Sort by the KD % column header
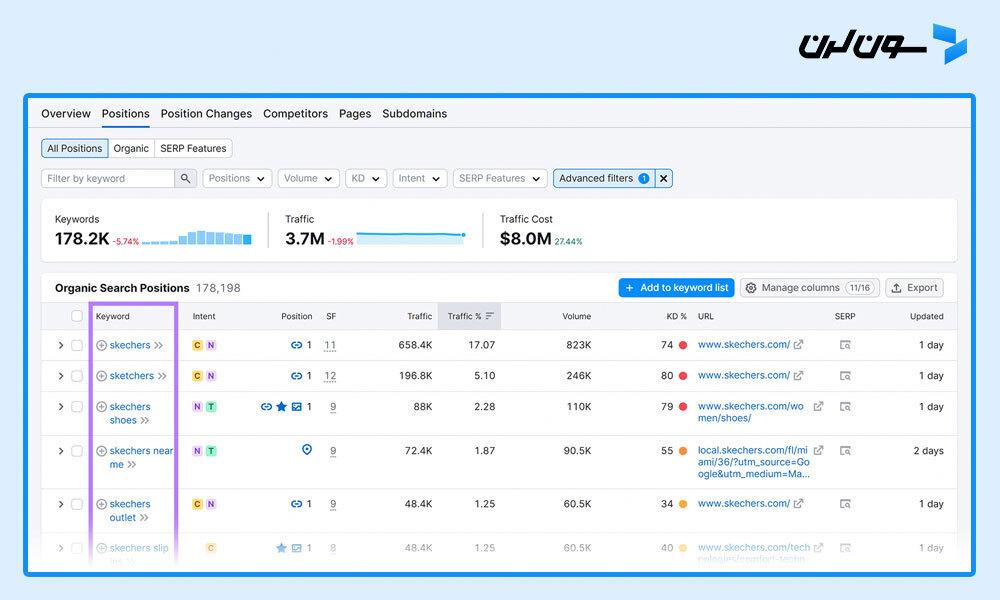This screenshot has width=1000, height=600. tap(676, 316)
